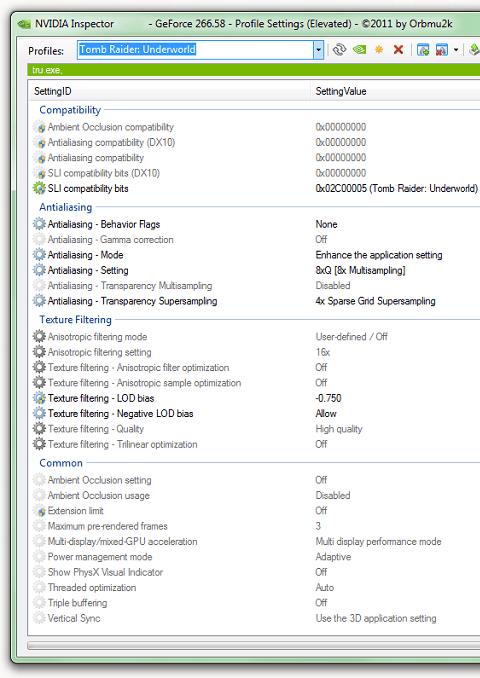This screenshot has height=678, width=480.
Task: Click gear icon for Negative LOD bias row
Action: click(39, 413)
